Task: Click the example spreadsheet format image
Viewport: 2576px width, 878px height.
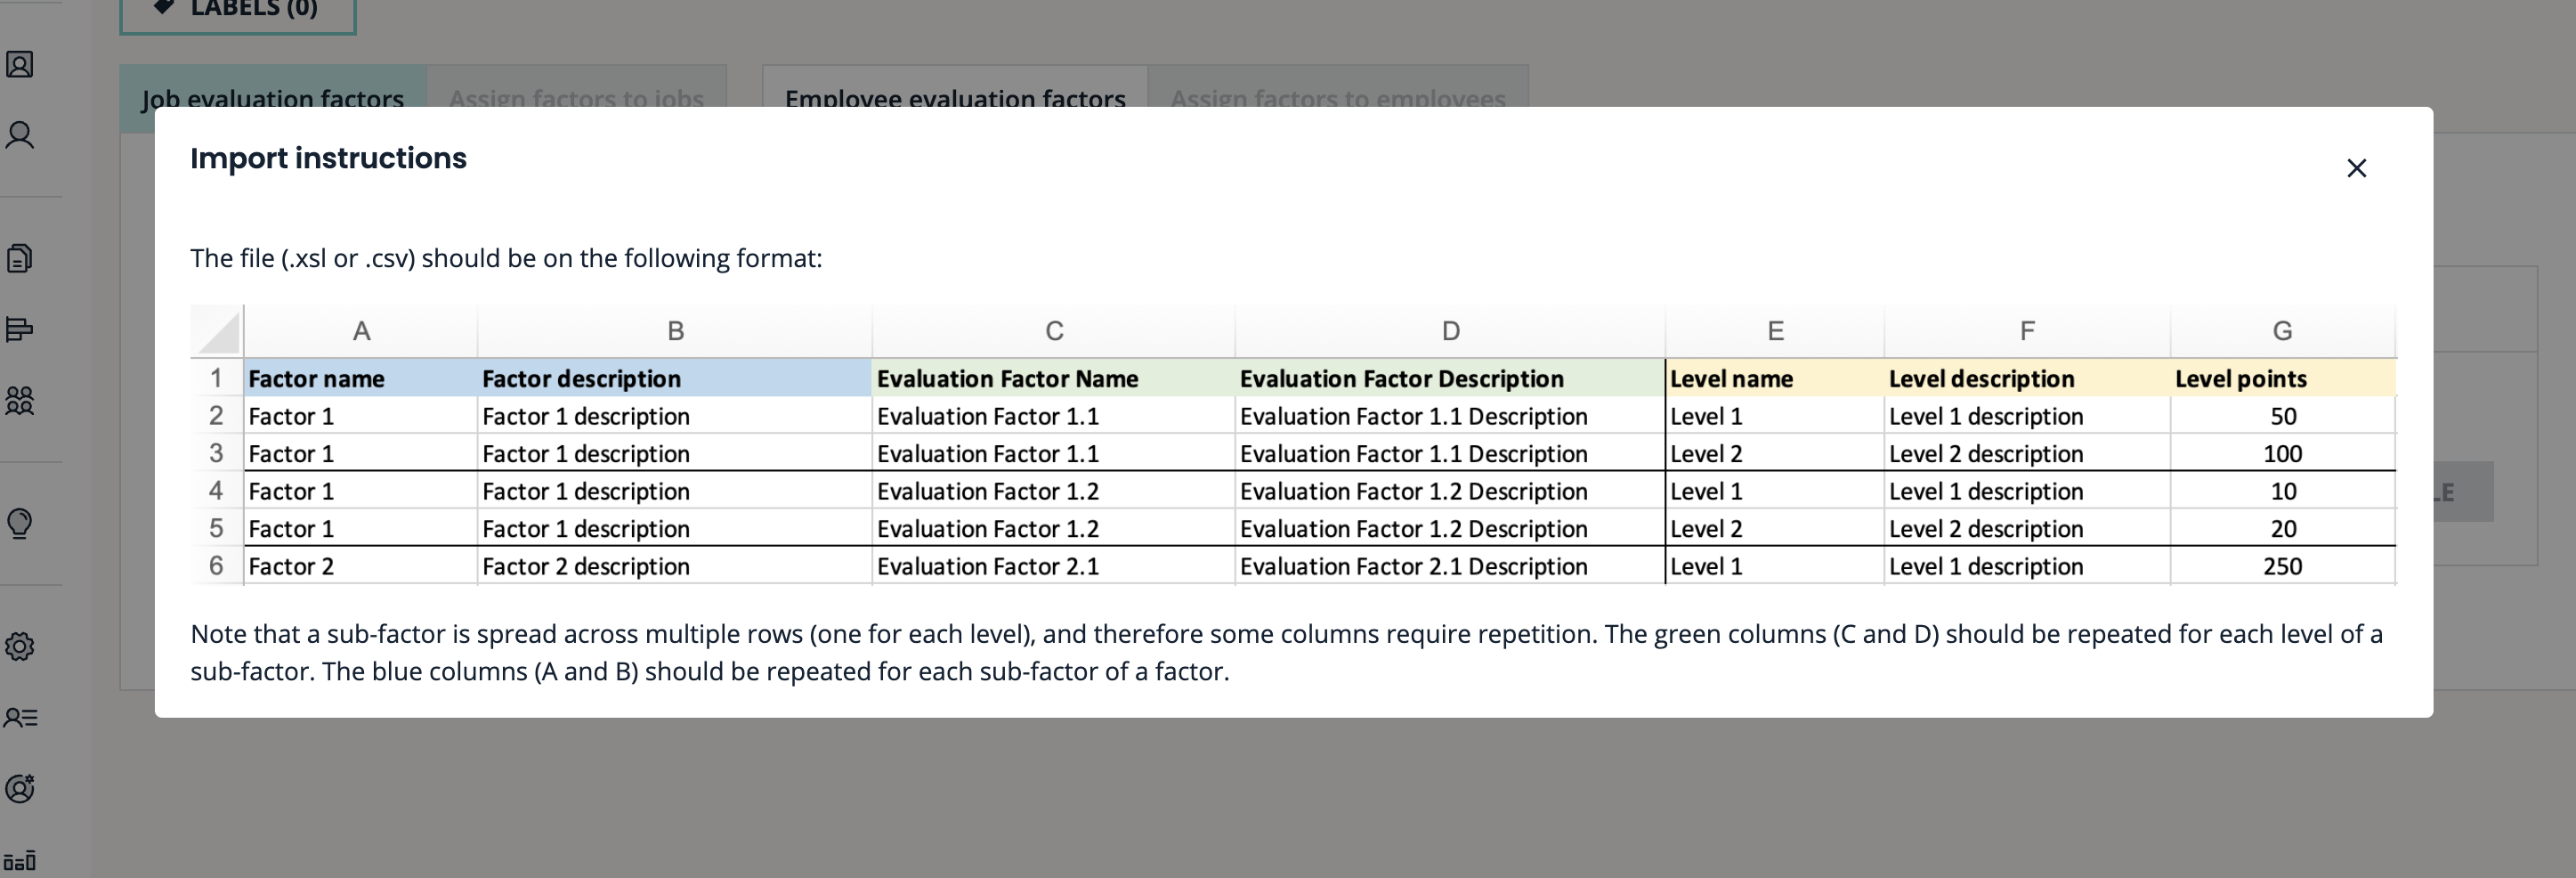Action: [1292, 445]
